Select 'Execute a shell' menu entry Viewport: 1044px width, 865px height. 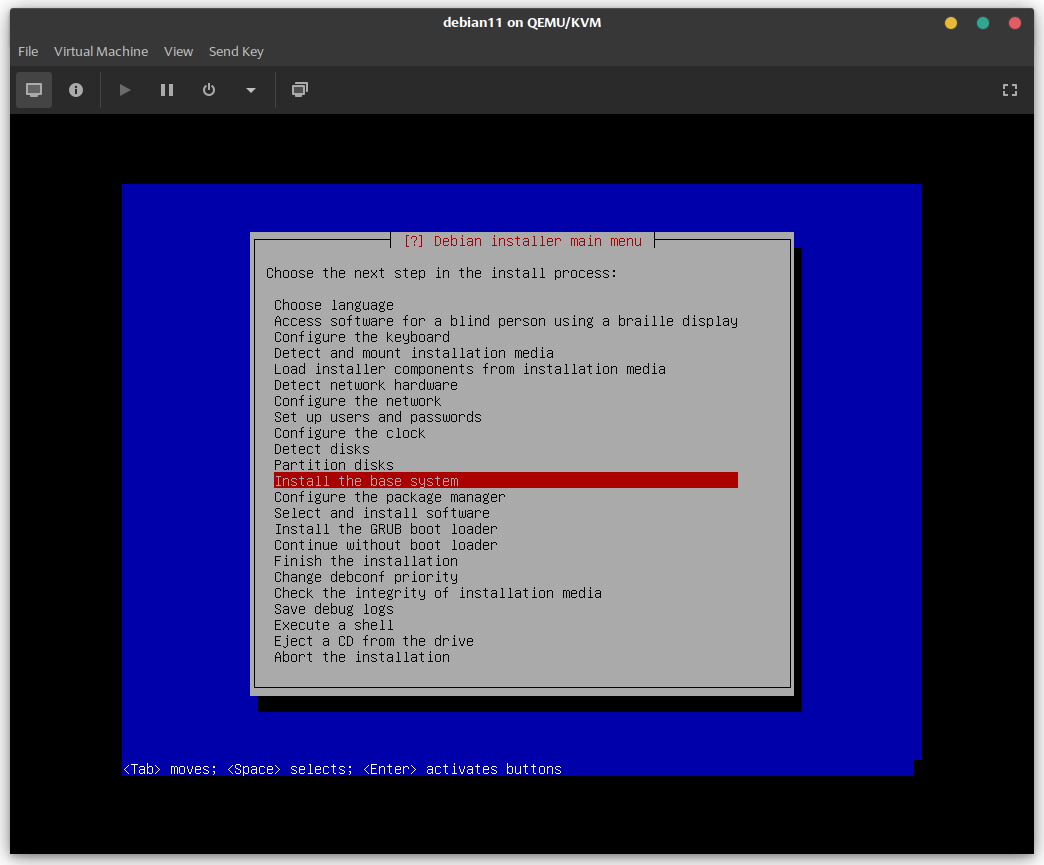point(334,625)
